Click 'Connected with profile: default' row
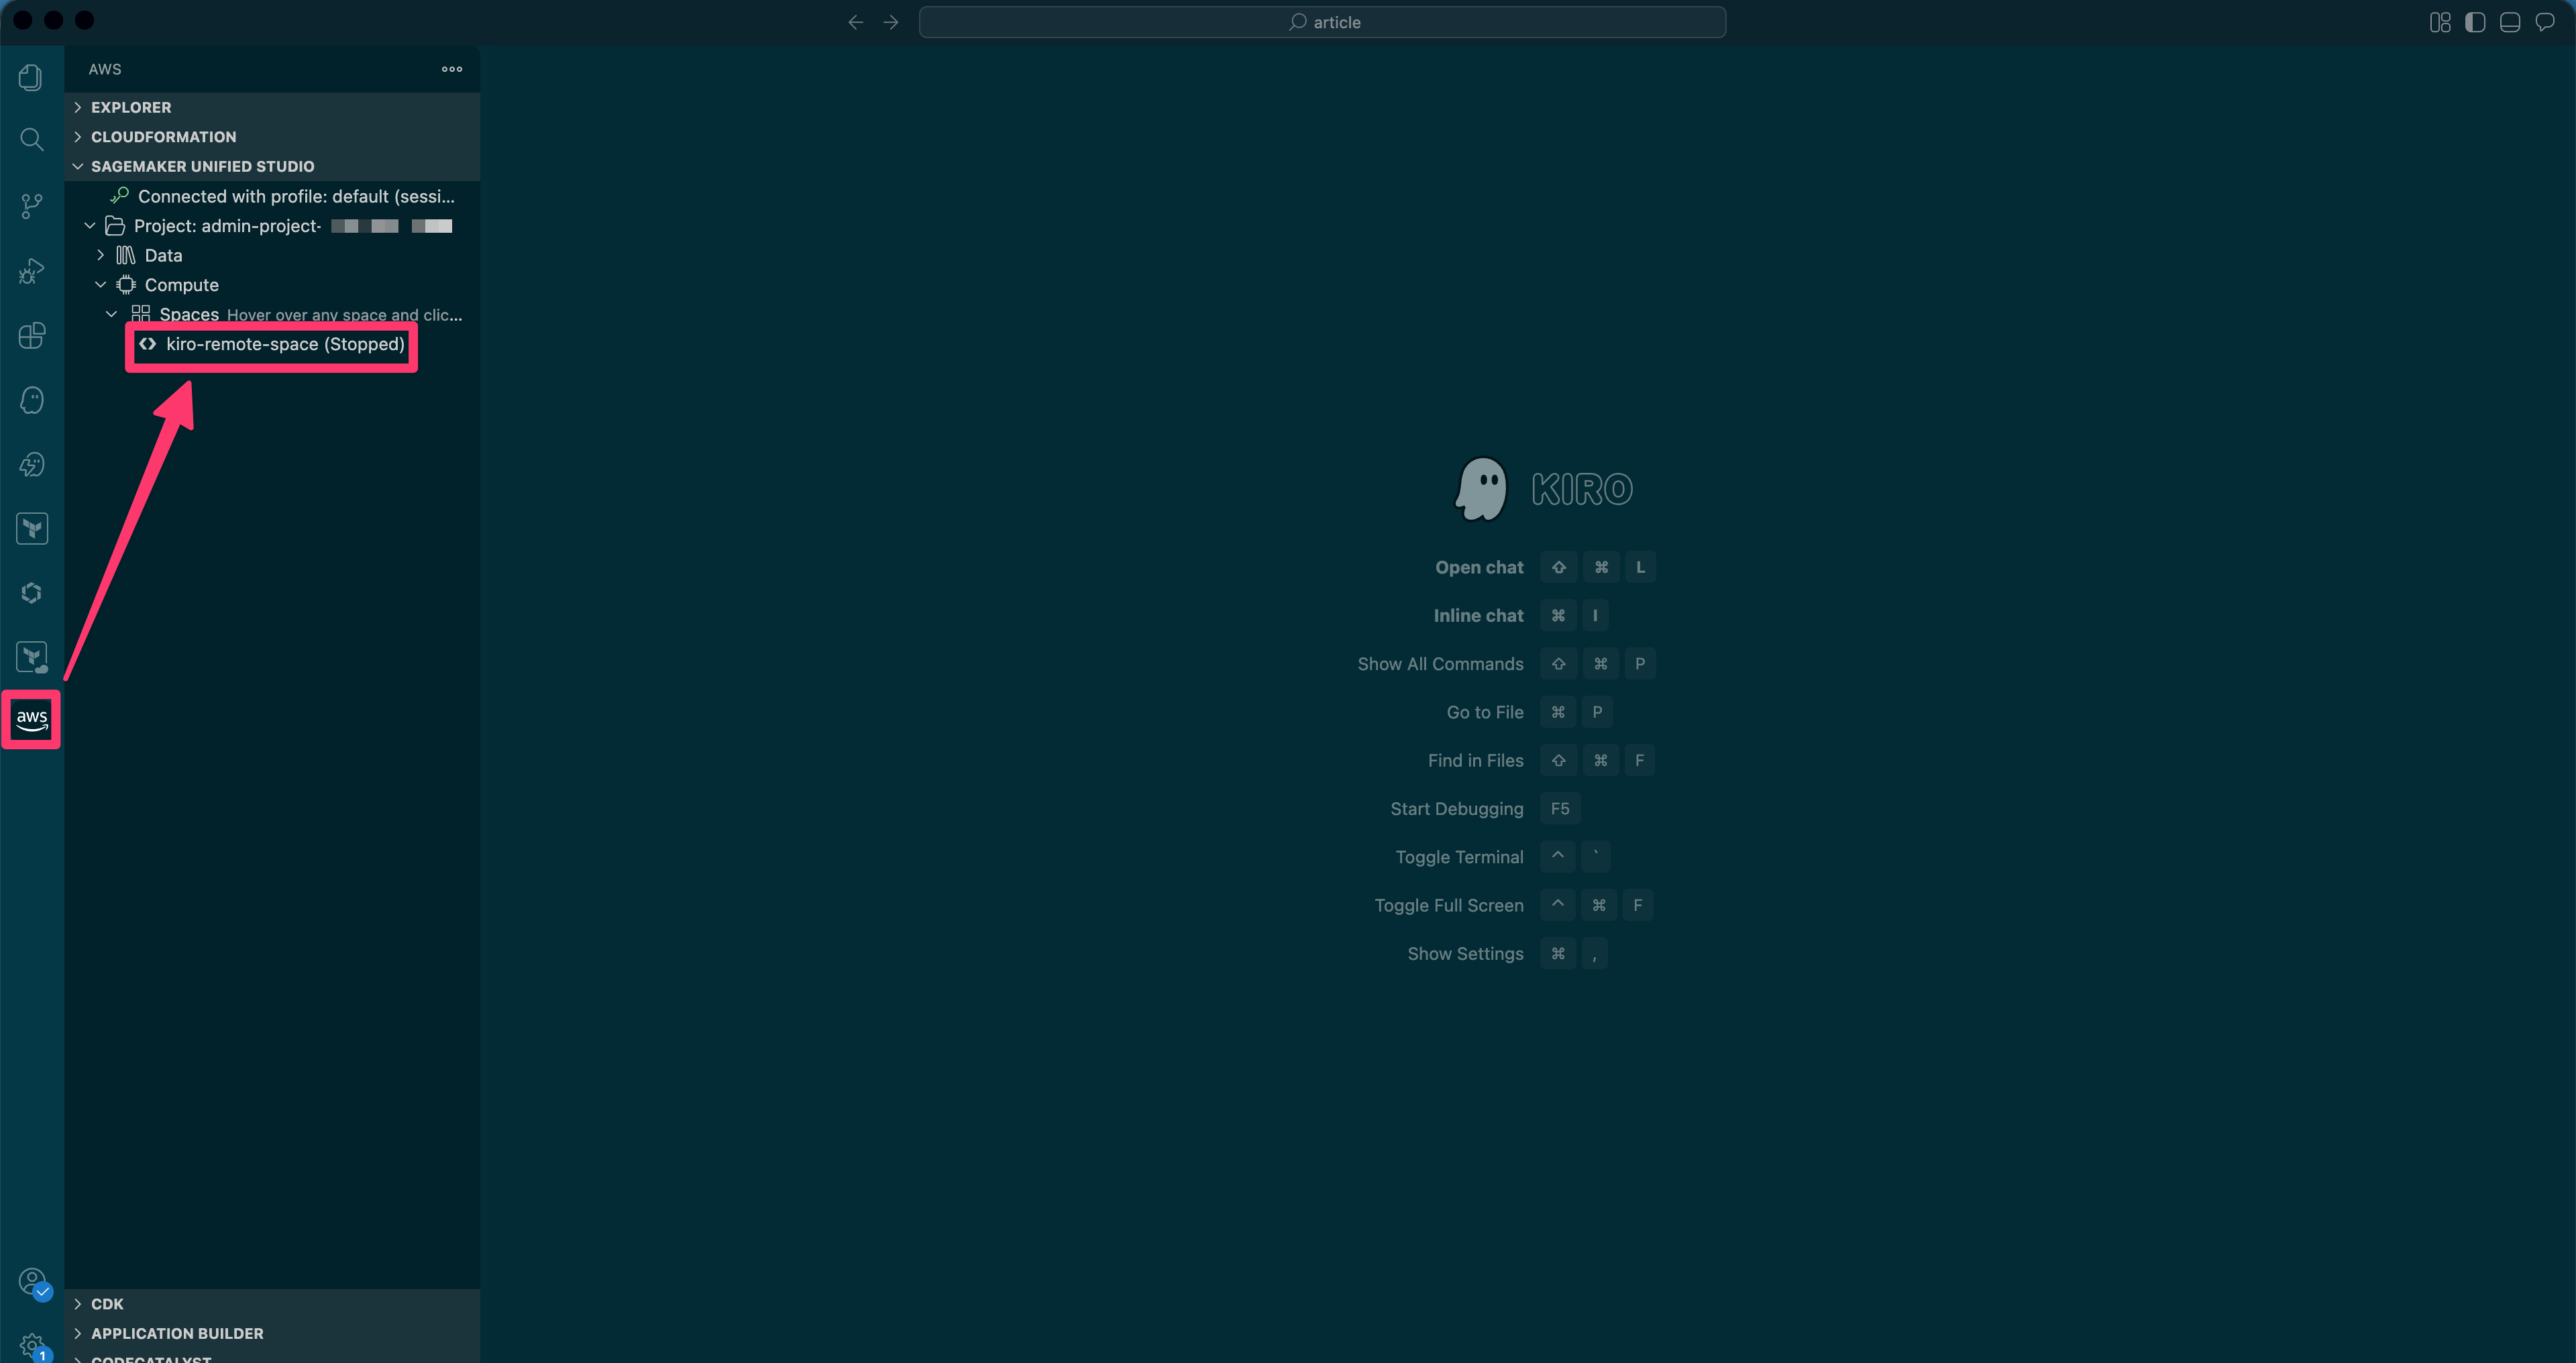The width and height of the screenshot is (2576, 1363). pyautogui.click(x=272, y=196)
